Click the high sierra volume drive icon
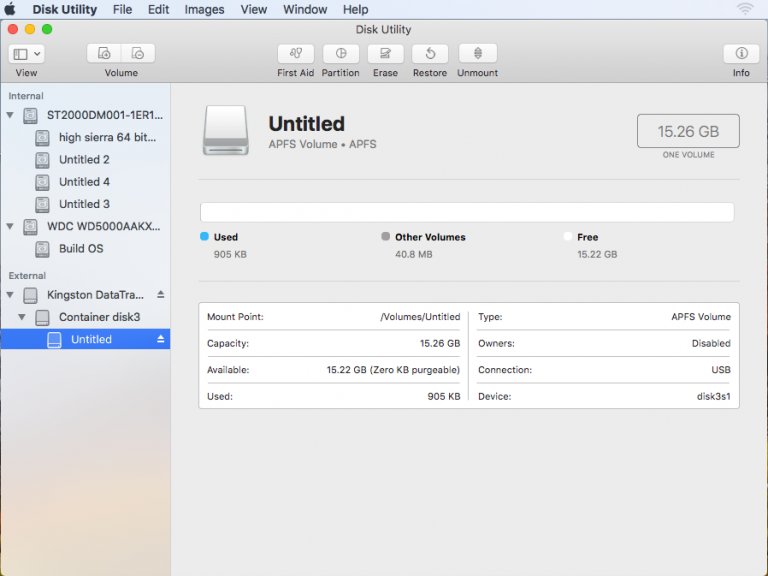 point(43,138)
